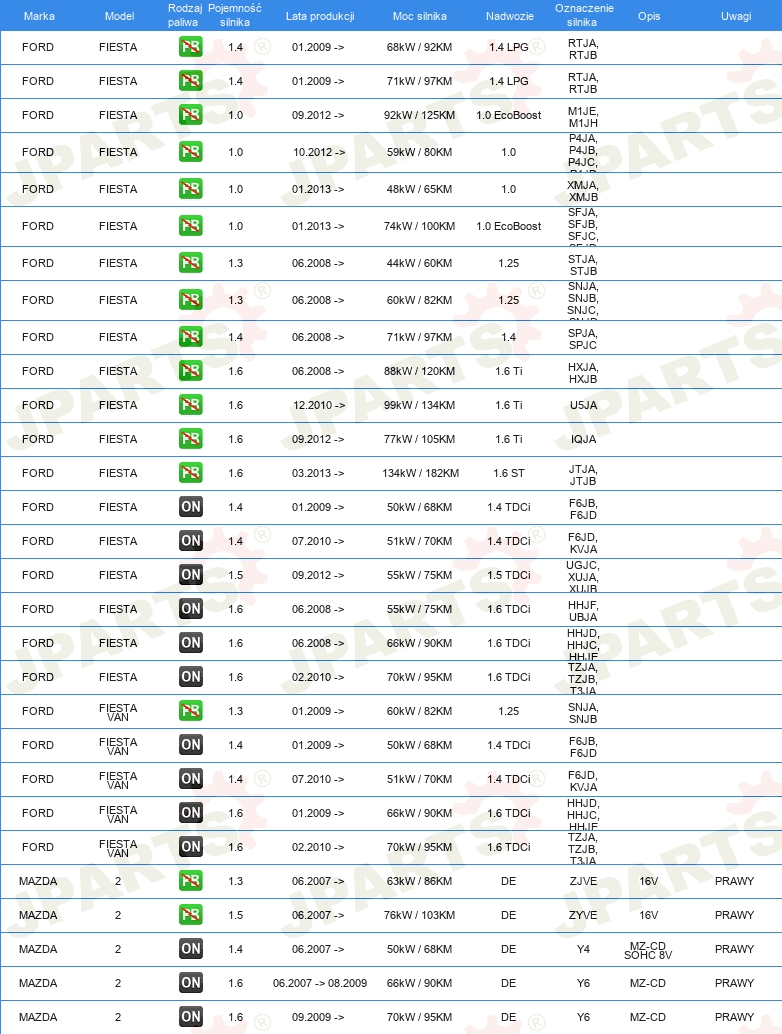Image resolution: width=782 pixels, height=1034 pixels.
Task: Click petrol icon in 44kW / 60KM row
Action: [191, 262]
